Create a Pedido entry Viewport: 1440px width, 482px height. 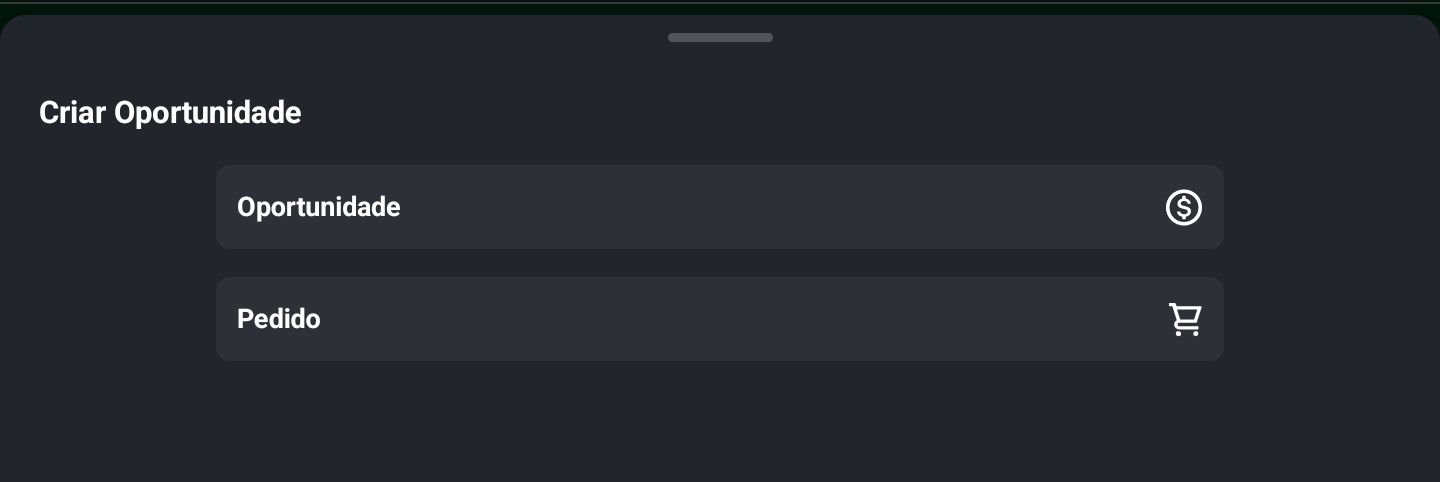coord(720,319)
